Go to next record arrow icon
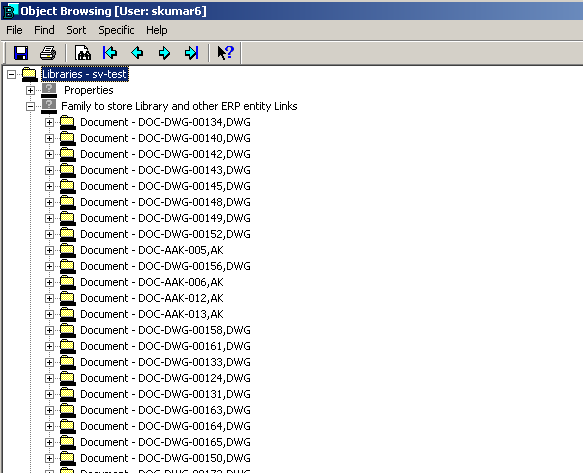Screen dimensions: 583x473 pos(164,53)
